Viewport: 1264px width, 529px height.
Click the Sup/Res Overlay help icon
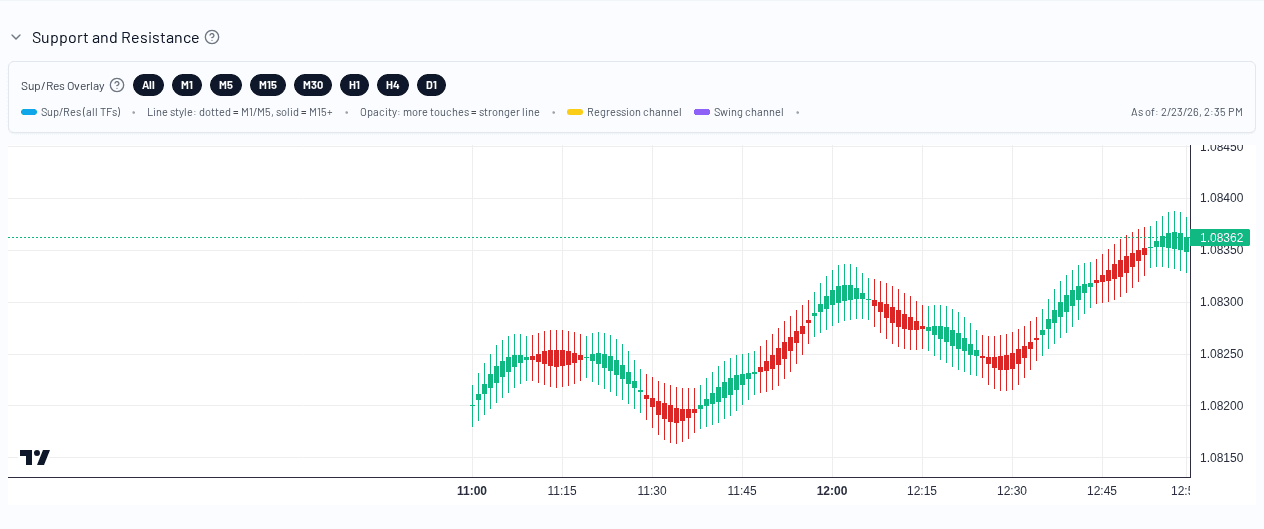point(117,85)
